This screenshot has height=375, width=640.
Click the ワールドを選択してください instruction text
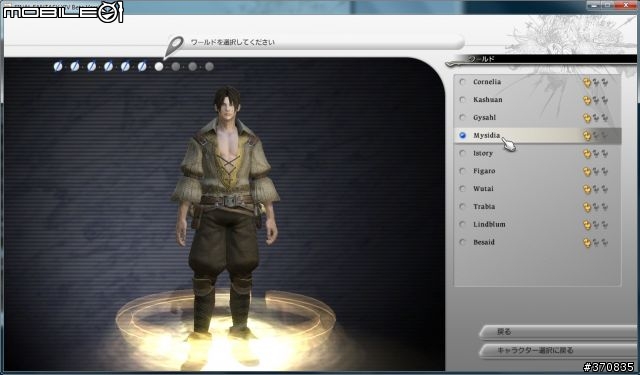tap(233, 42)
